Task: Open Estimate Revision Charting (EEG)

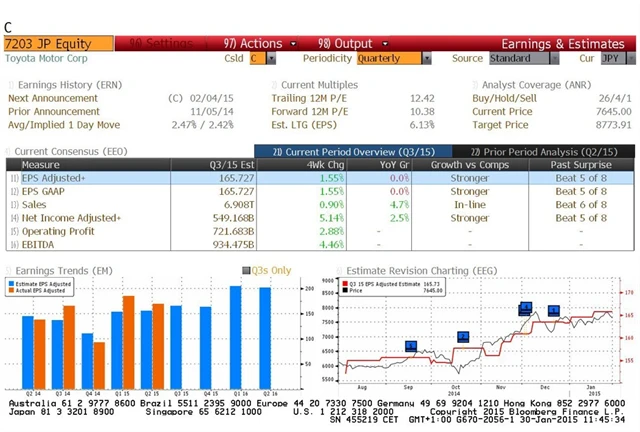Action: point(422,271)
